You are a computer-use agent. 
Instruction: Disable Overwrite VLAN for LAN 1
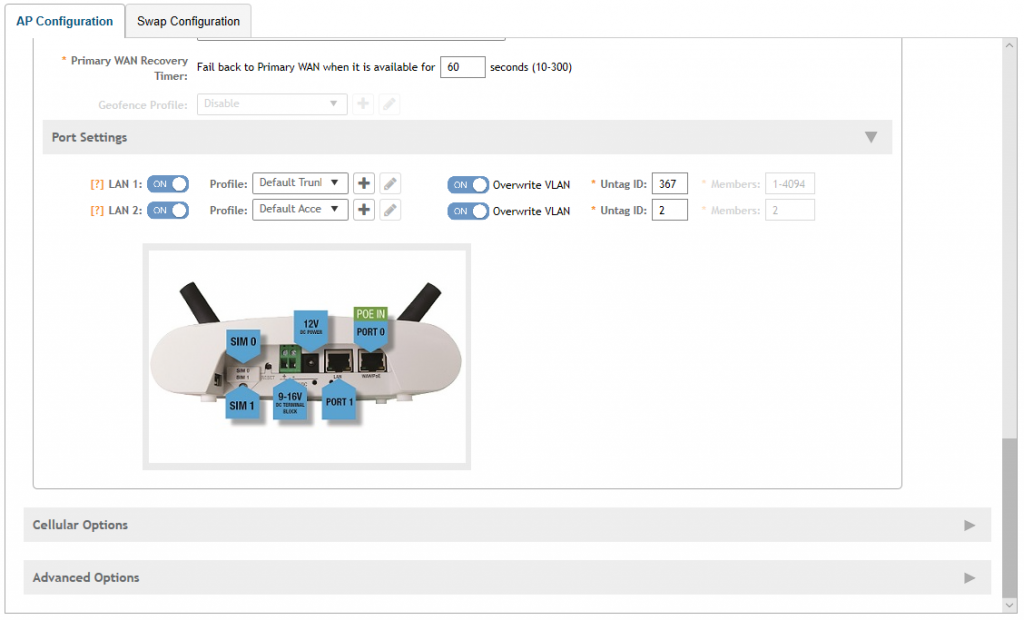click(x=468, y=185)
